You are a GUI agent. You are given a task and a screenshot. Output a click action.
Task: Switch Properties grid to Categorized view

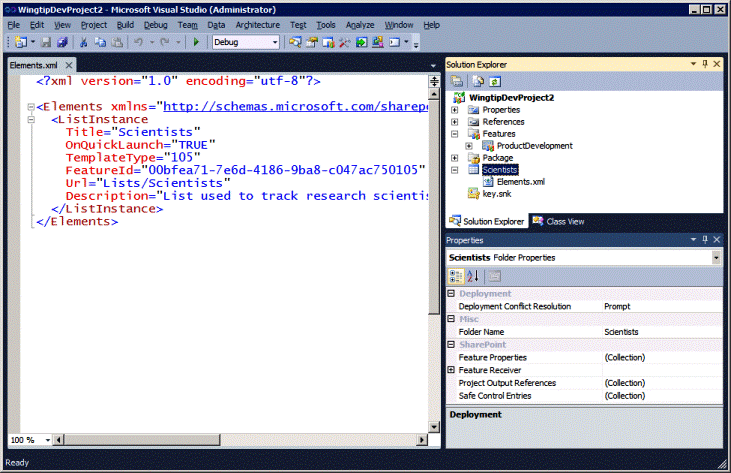pos(456,276)
